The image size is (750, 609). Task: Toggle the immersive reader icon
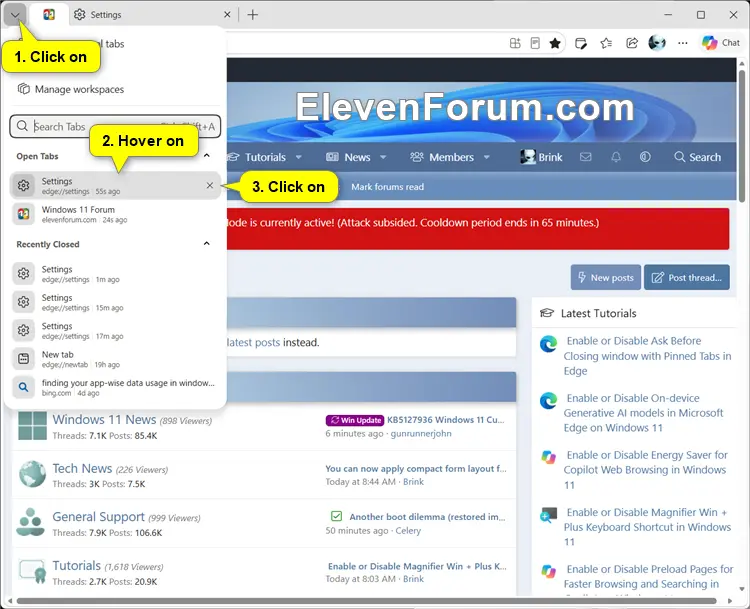(x=535, y=44)
